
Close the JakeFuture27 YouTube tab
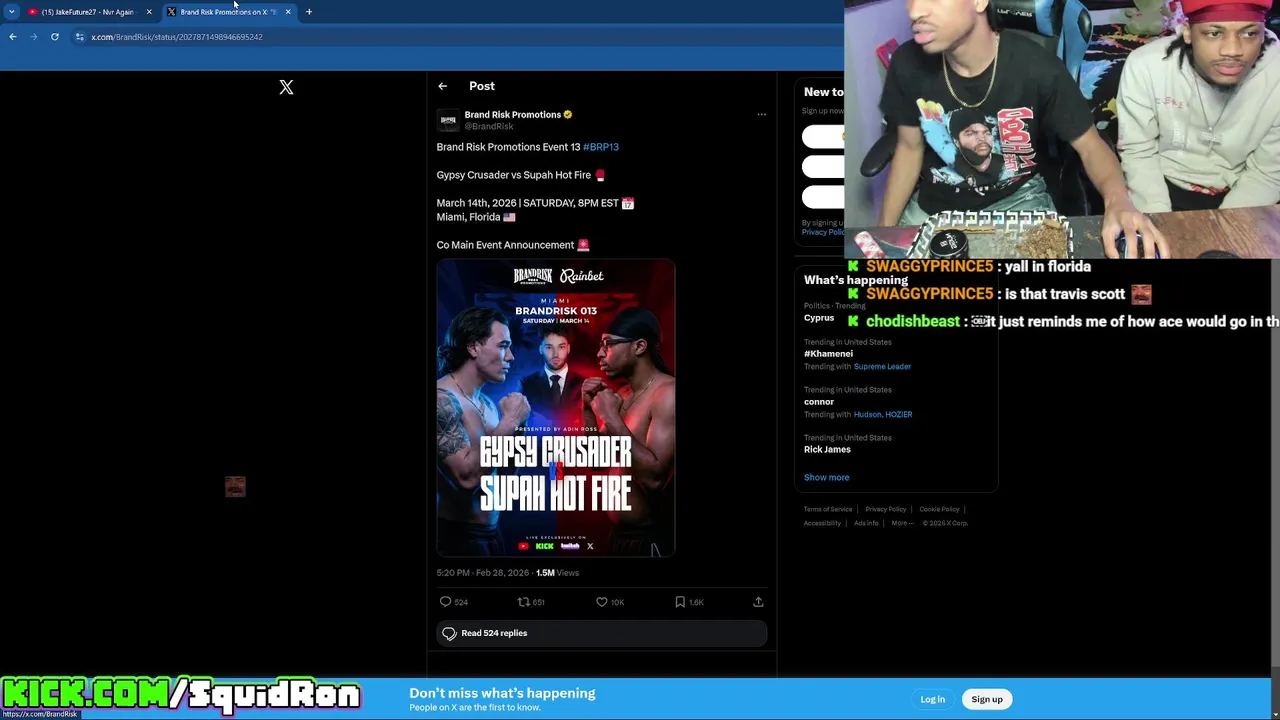click(149, 12)
